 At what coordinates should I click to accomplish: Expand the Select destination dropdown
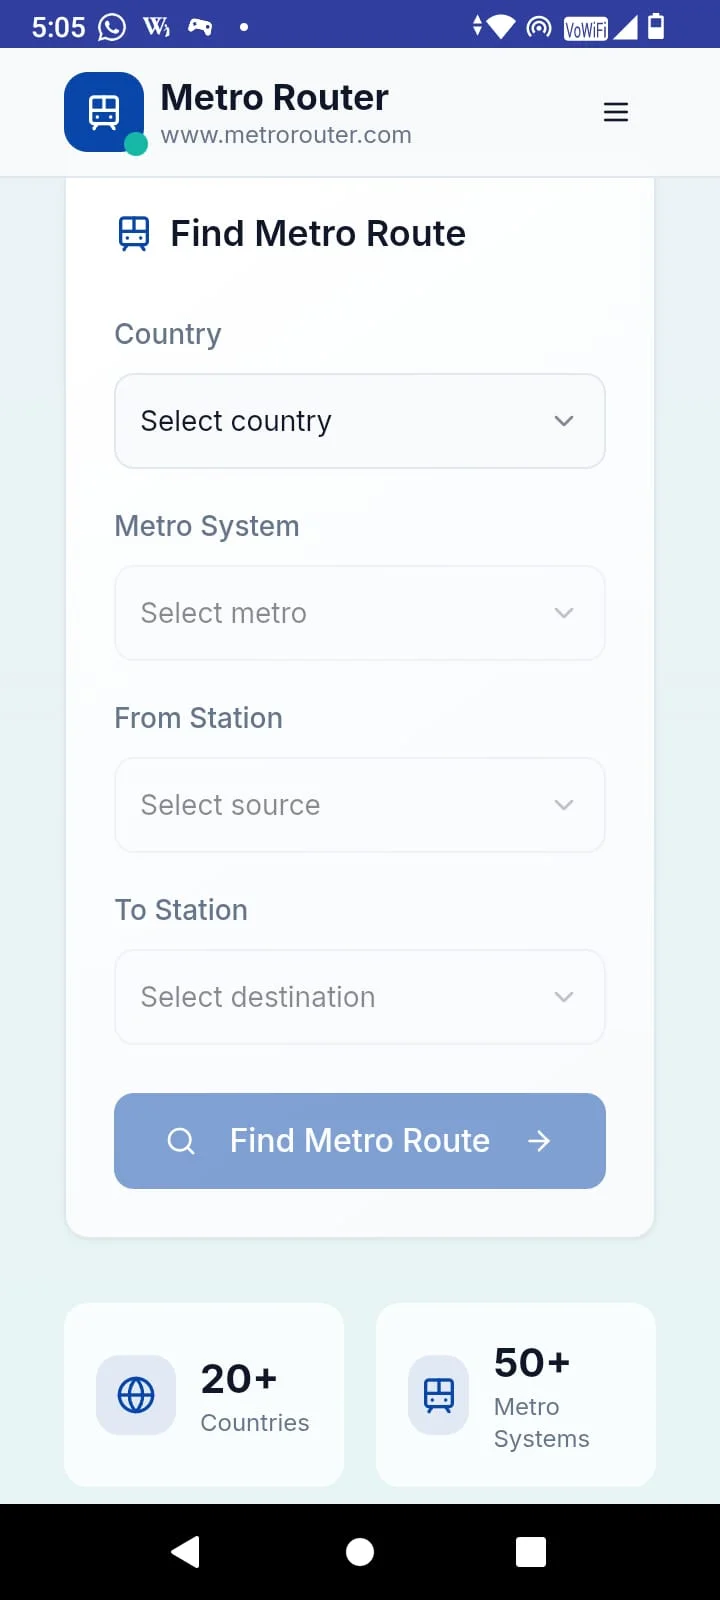click(360, 997)
